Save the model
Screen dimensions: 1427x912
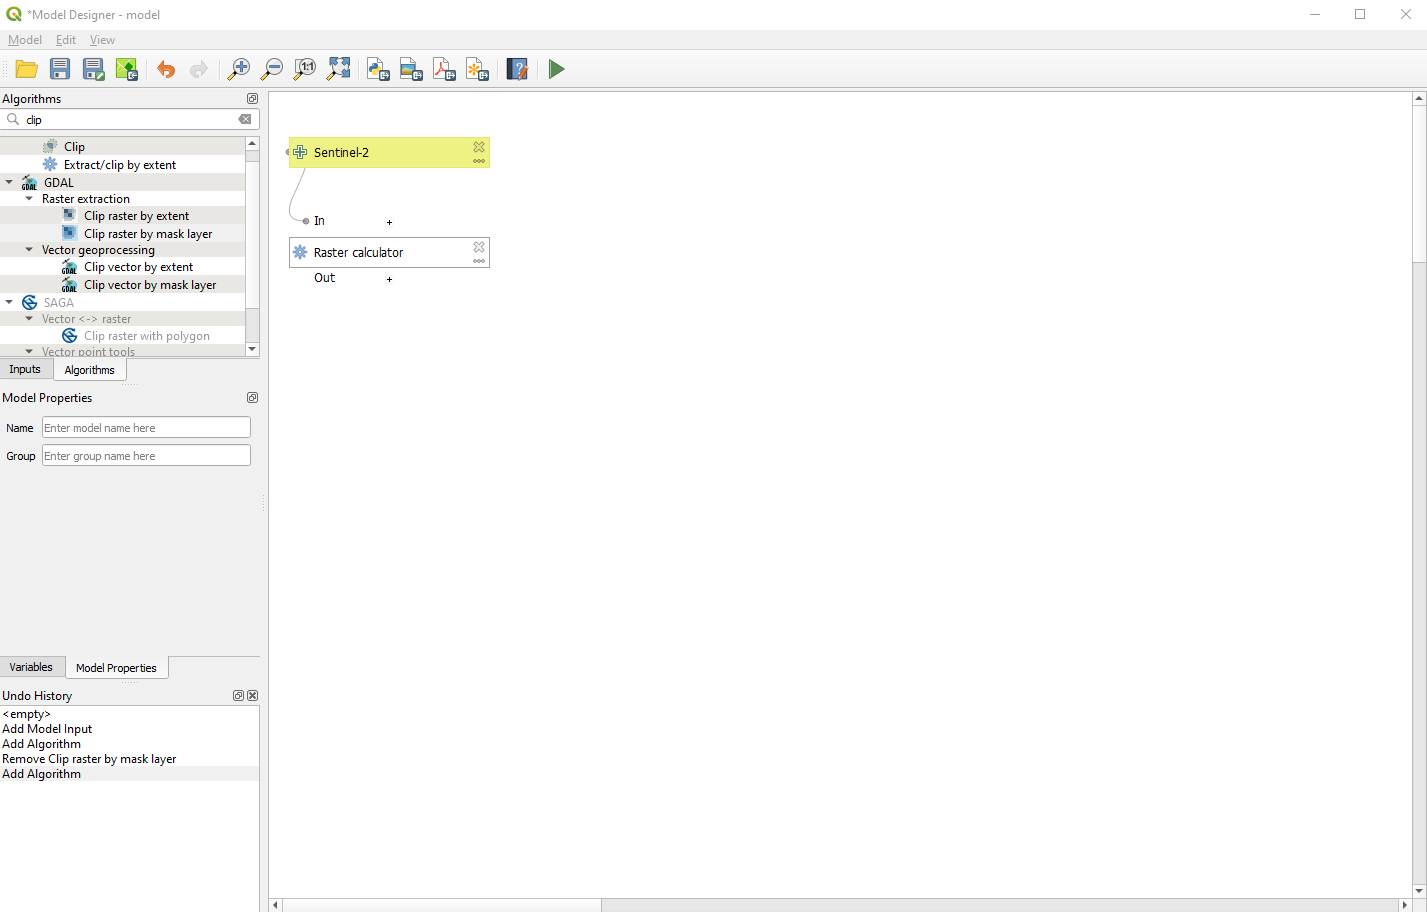(60, 69)
